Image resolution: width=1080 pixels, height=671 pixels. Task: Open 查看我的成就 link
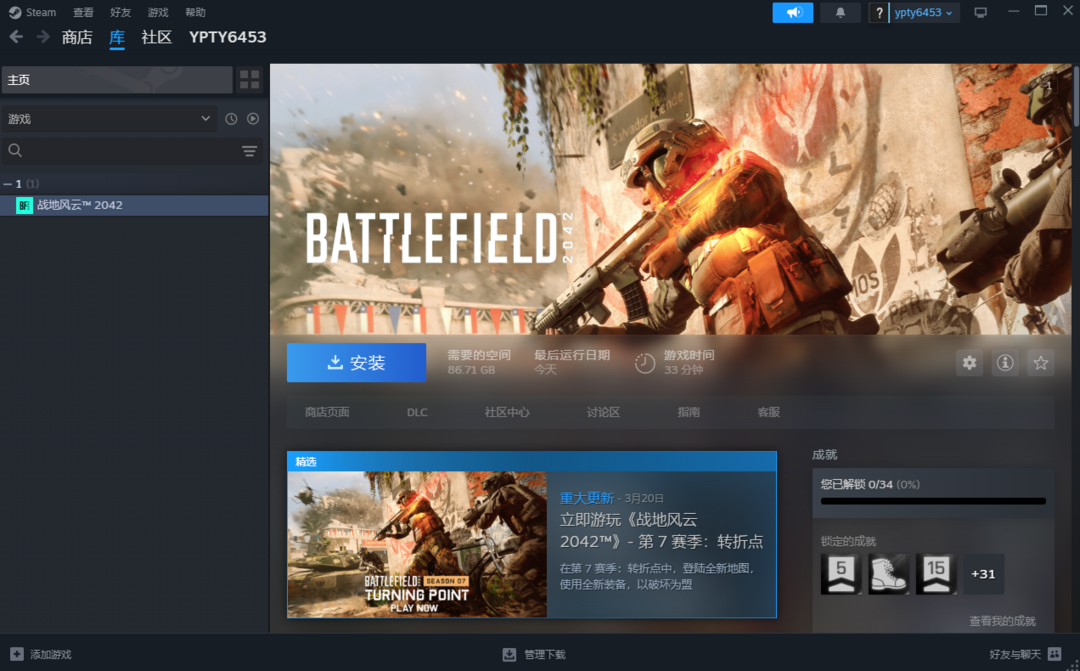[x=1002, y=621]
